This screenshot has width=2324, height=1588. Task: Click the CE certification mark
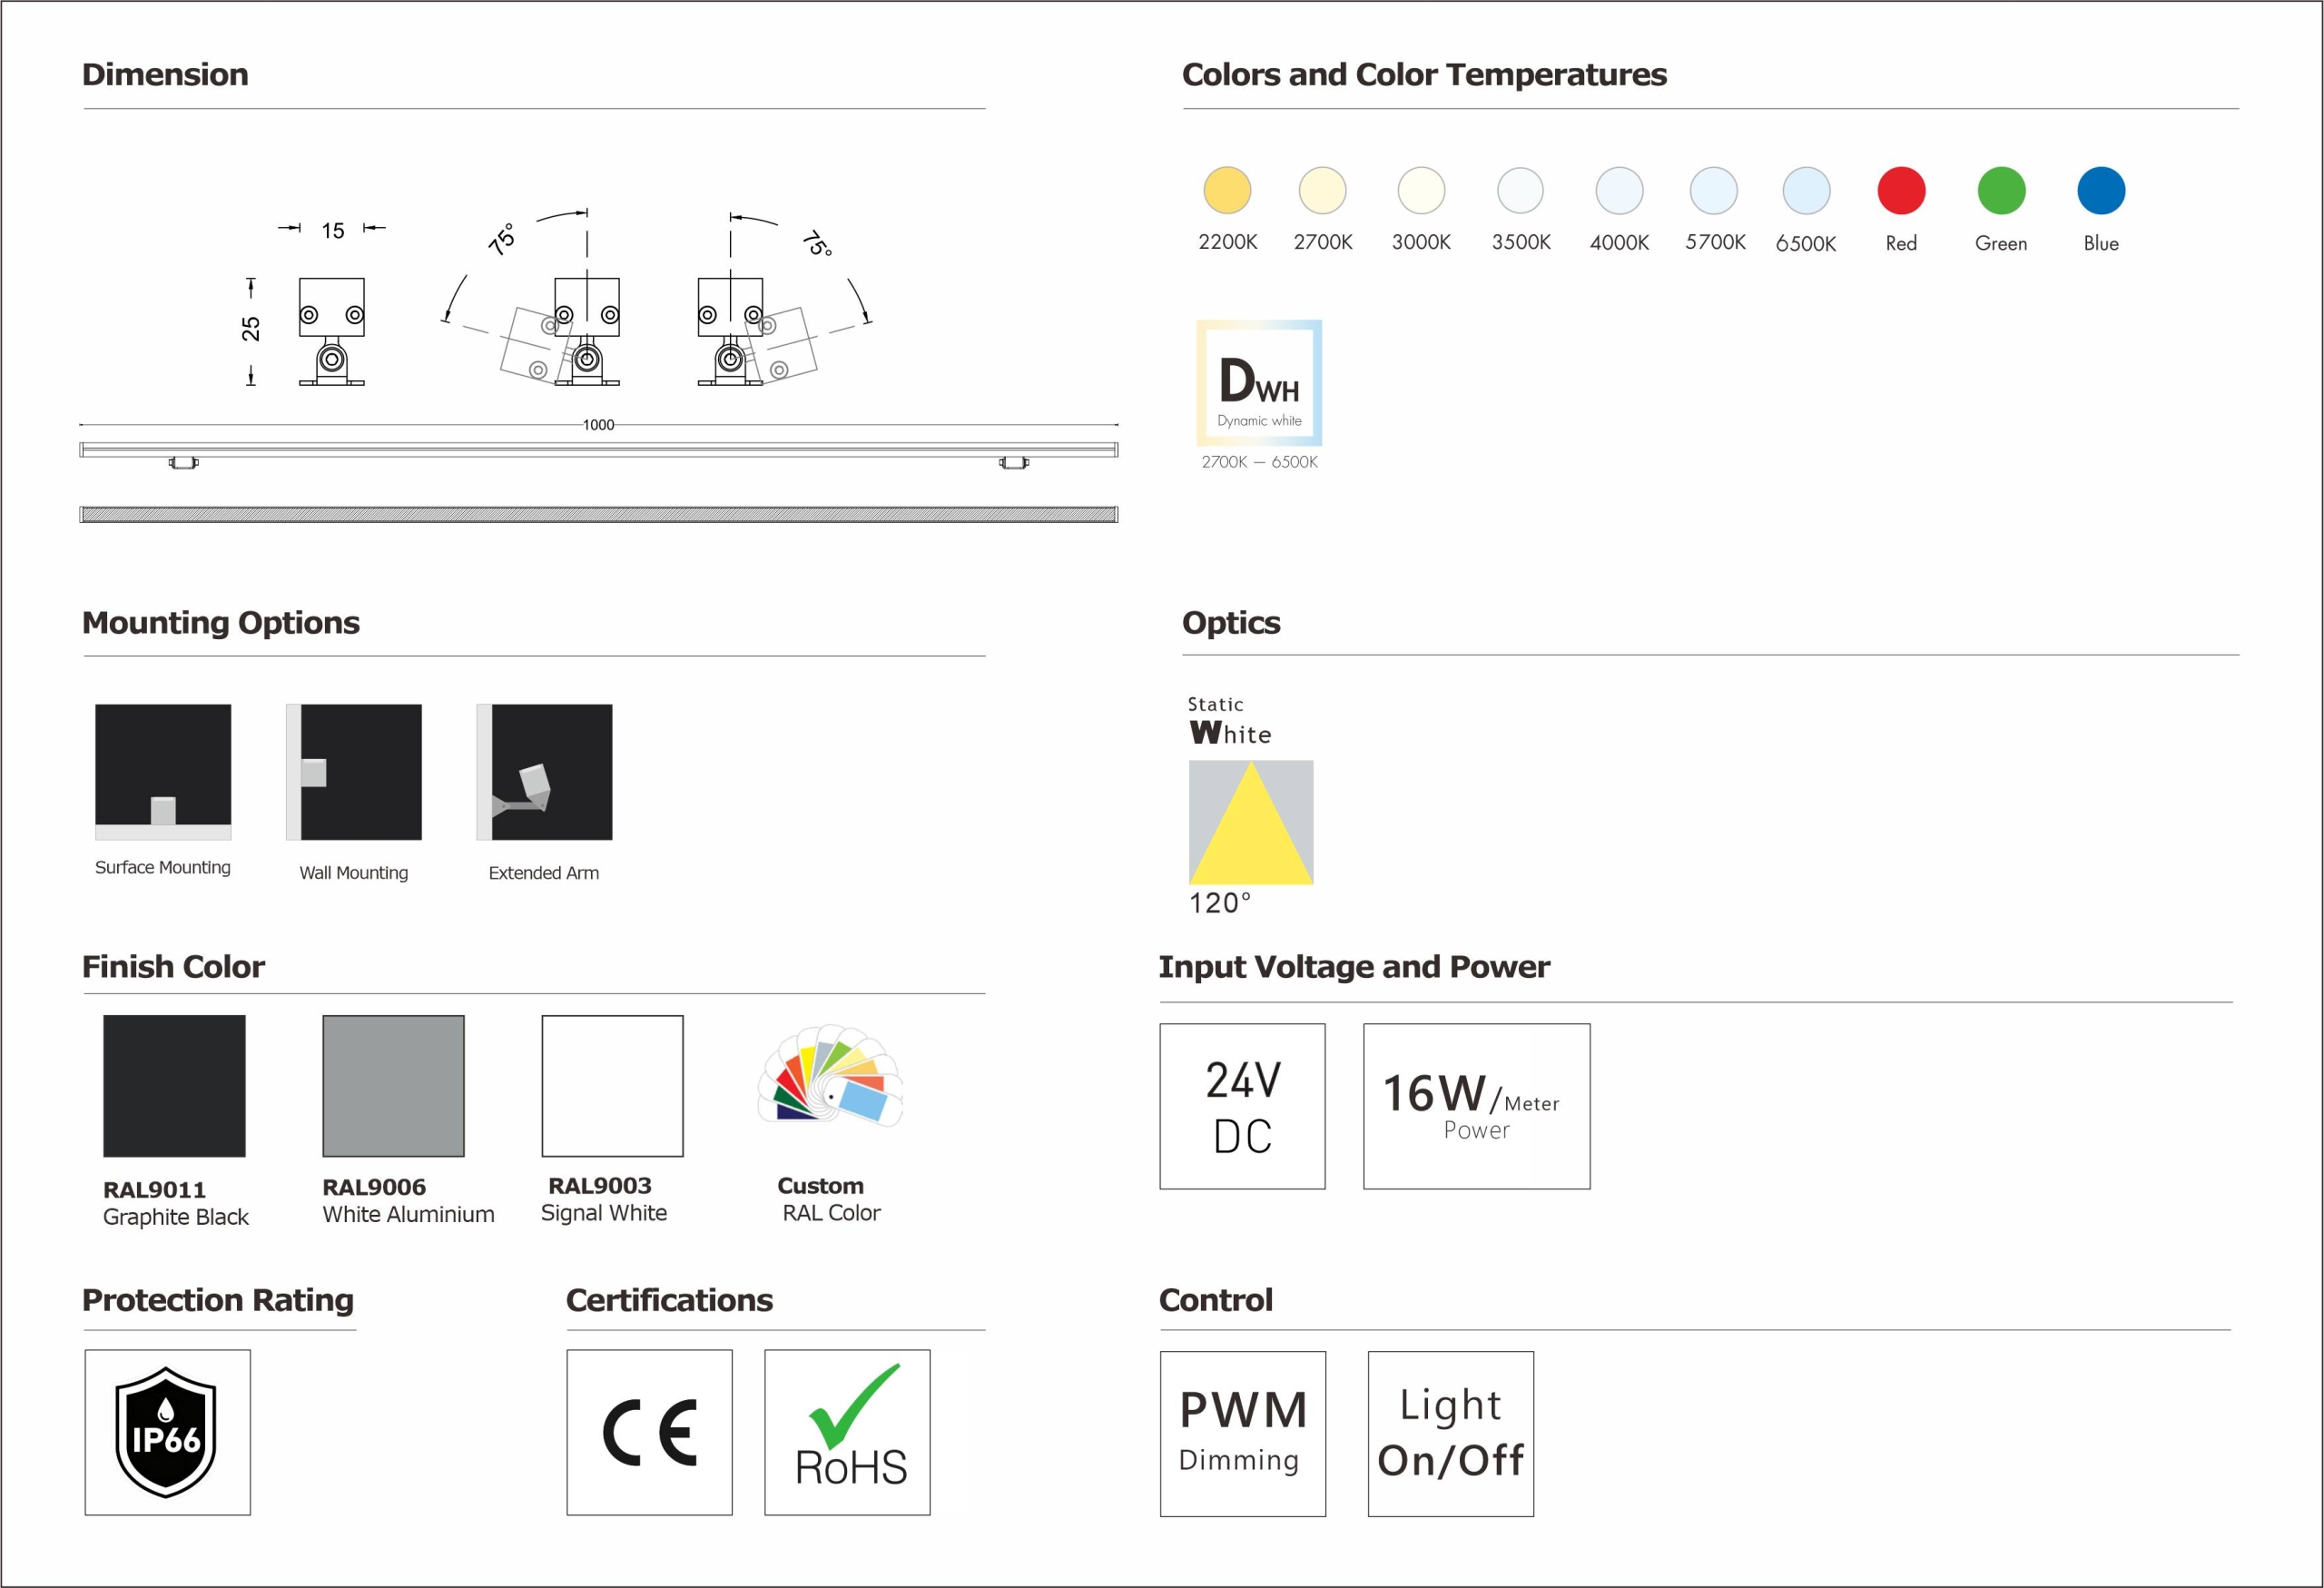(x=649, y=1432)
